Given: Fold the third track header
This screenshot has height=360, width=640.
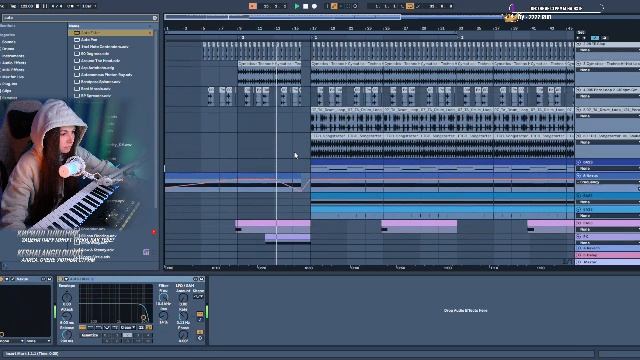Looking at the screenshot, I should 579,90.
